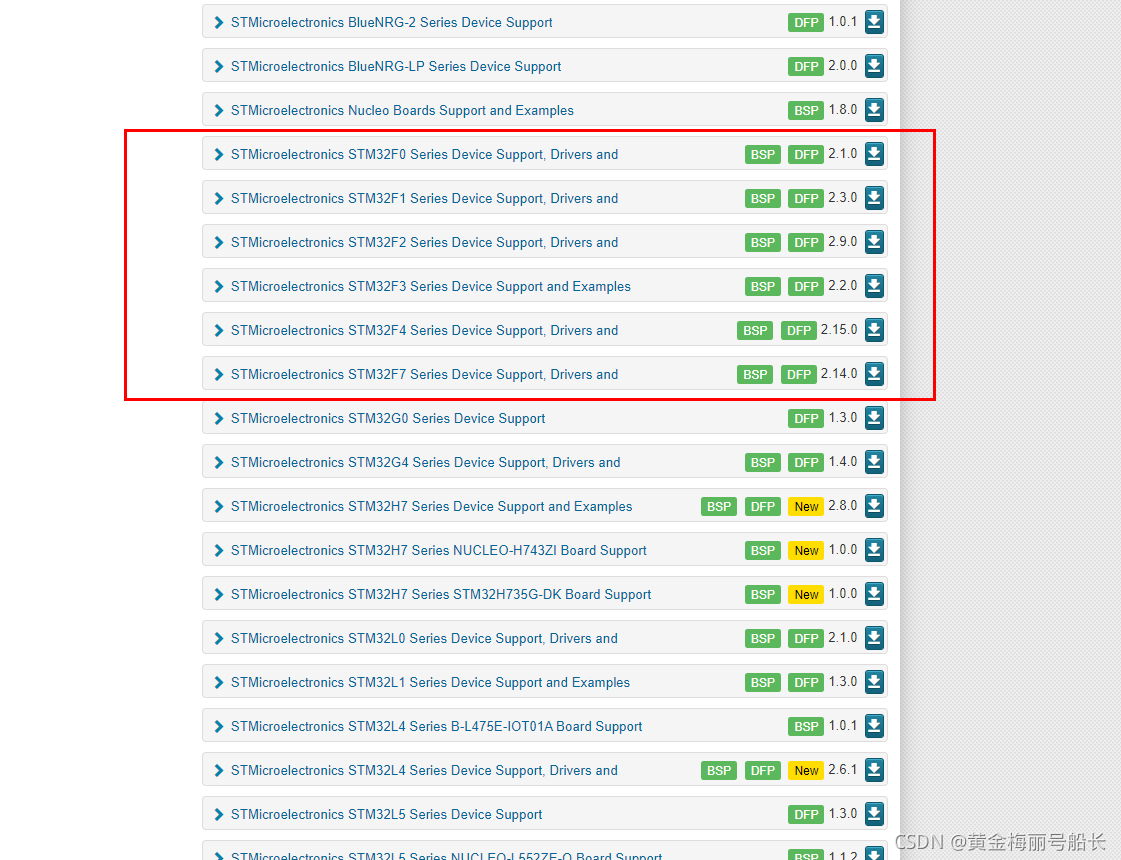This screenshot has height=860, width=1121.
Task: Download the NUCLEO-H743ZI Board Support pack
Action: tap(874, 550)
